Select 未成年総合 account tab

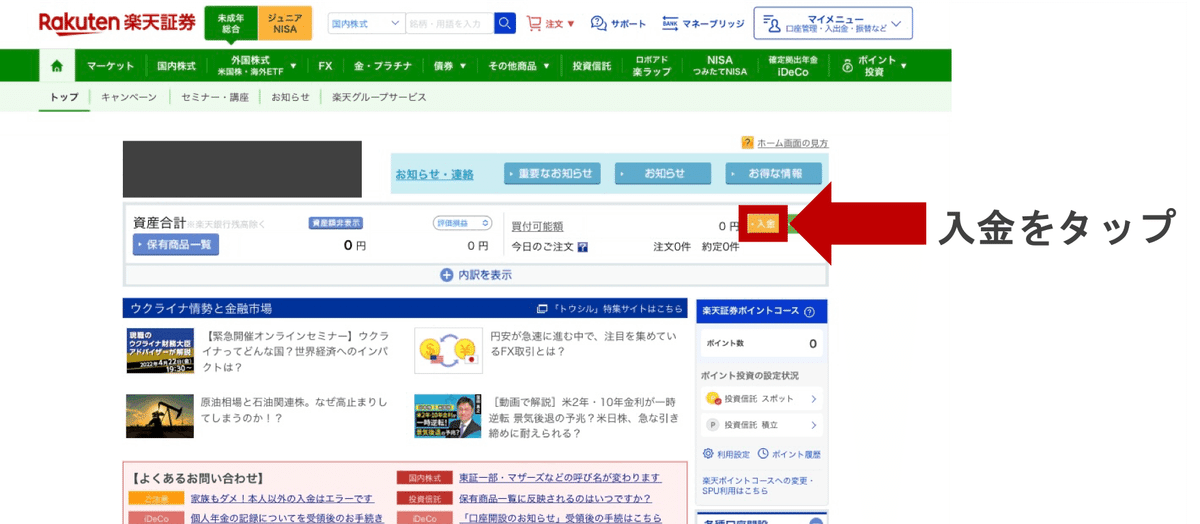click(x=231, y=23)
